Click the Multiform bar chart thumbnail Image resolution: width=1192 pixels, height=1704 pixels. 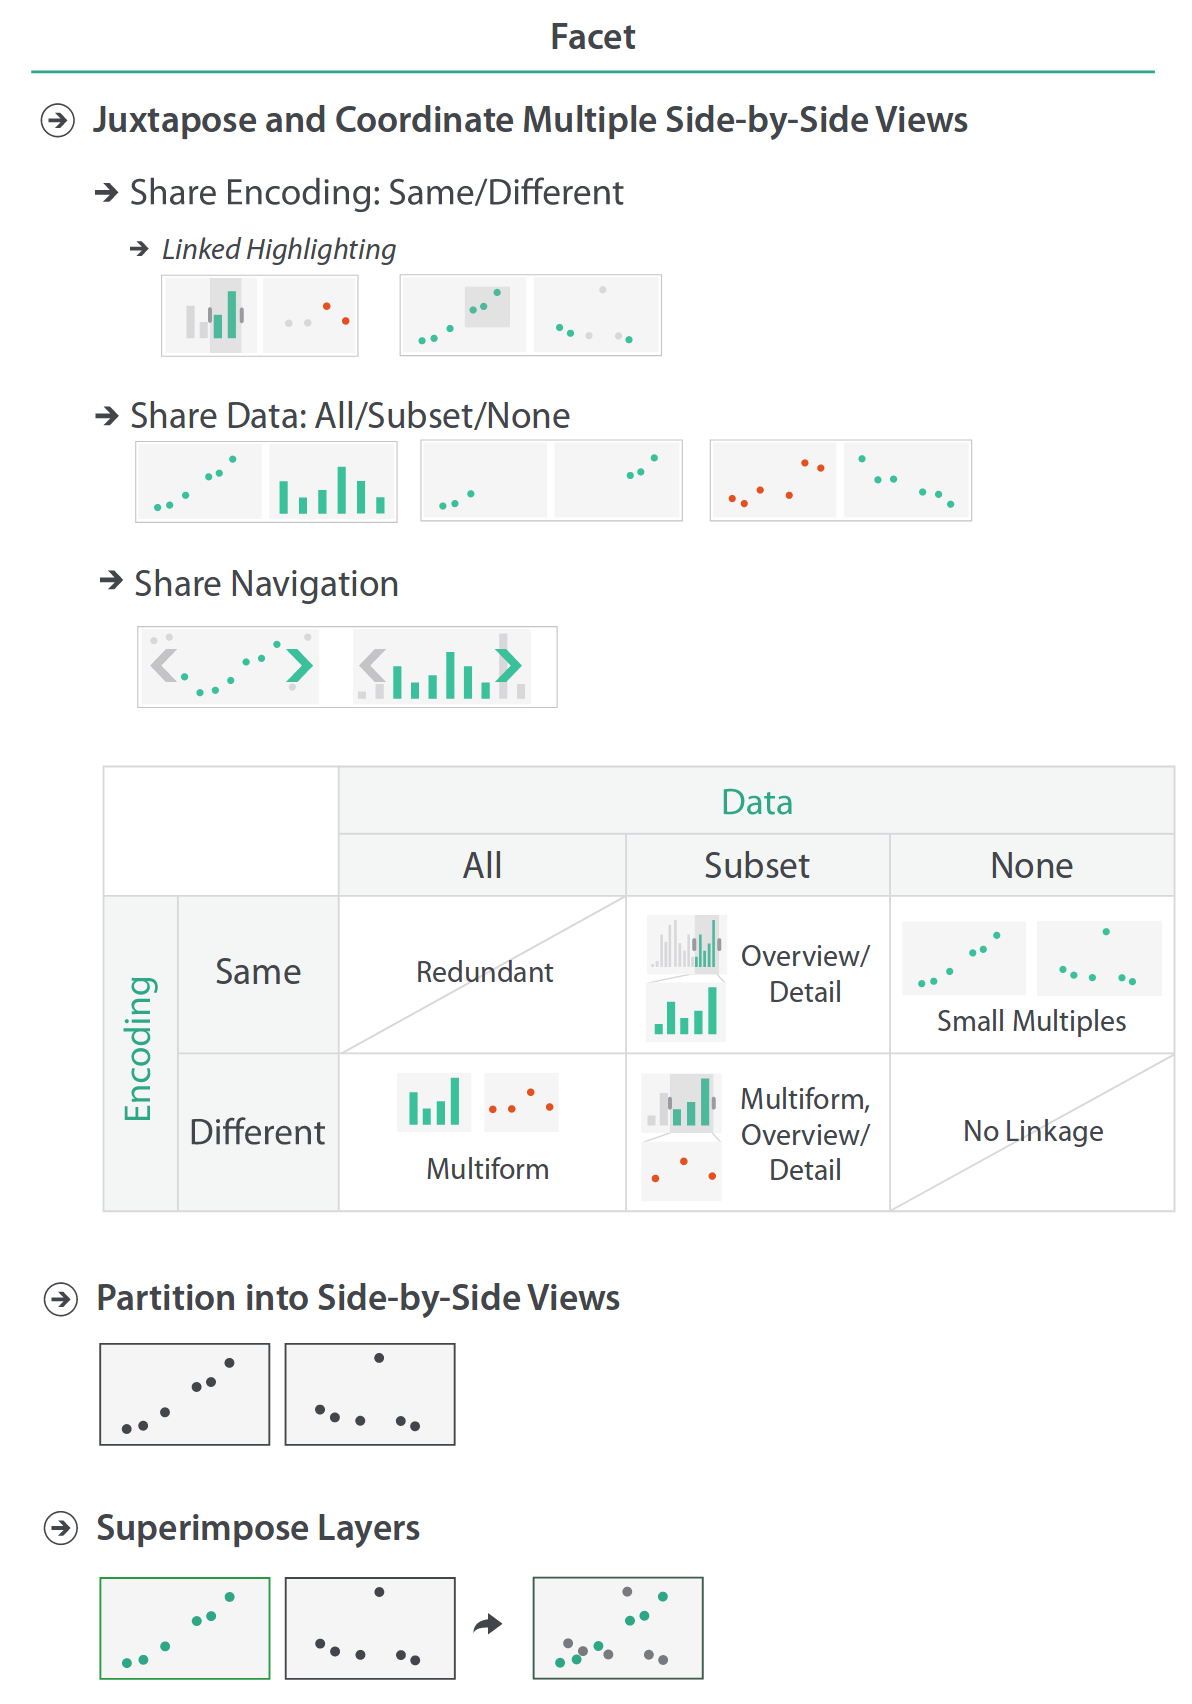(x=434, y=1102)
